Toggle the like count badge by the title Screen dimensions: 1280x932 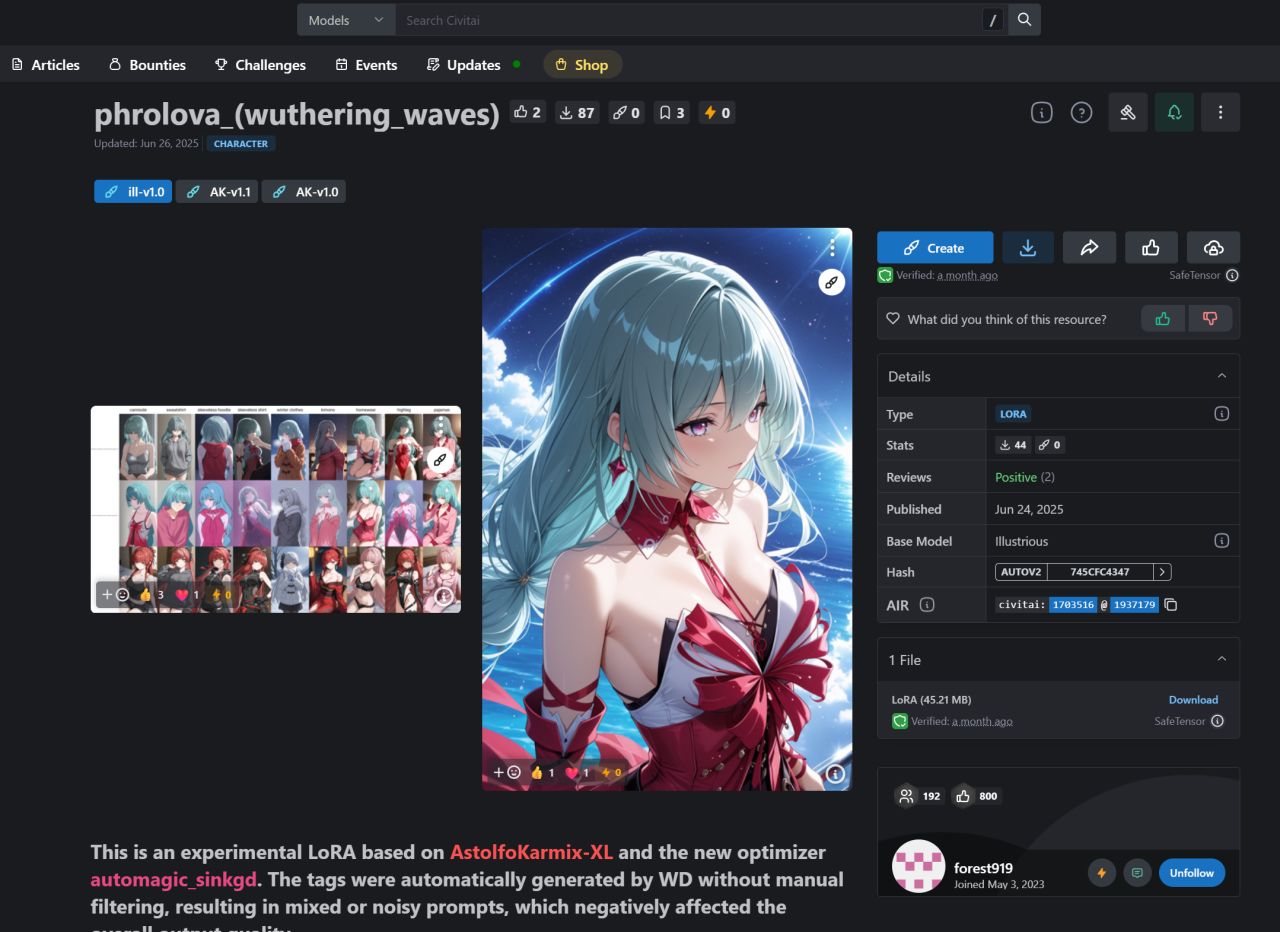(x=527, y=112)
